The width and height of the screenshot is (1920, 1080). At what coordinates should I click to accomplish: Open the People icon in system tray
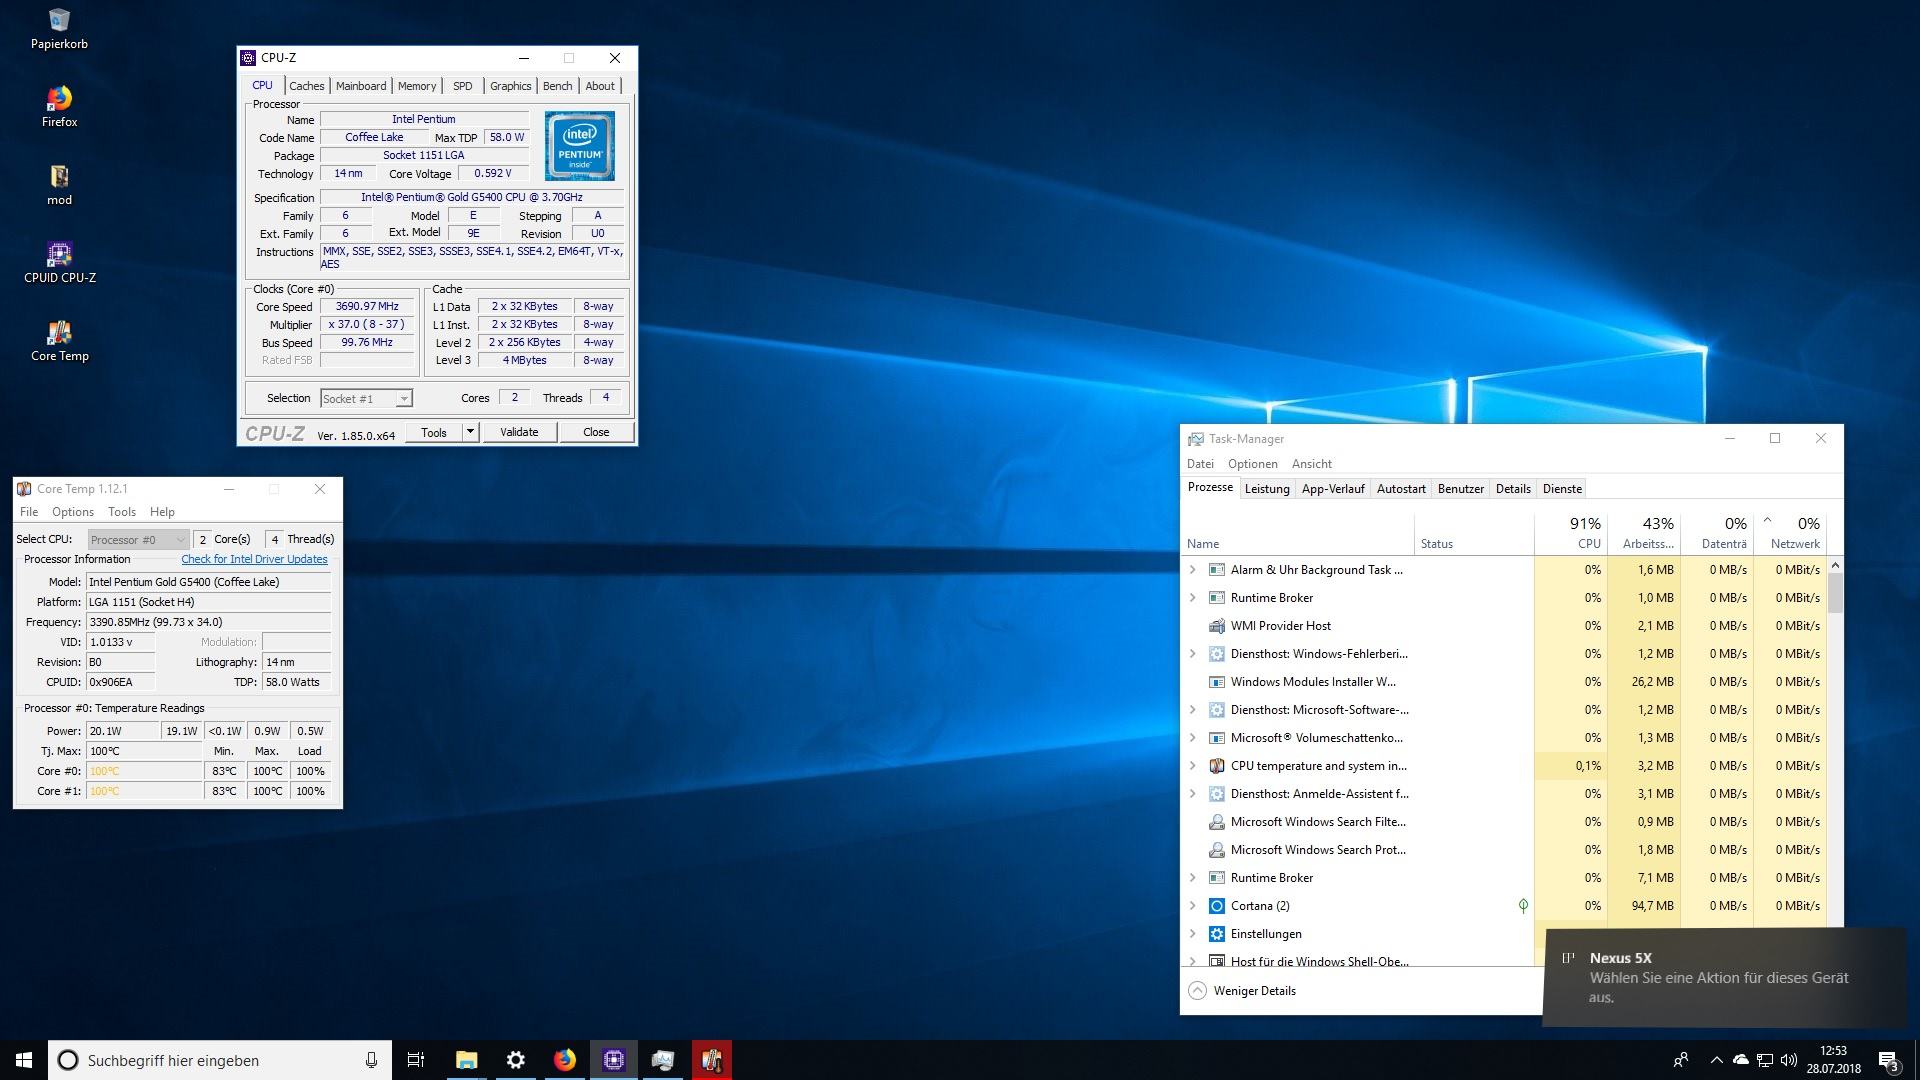click(x=1681, y=1060)
